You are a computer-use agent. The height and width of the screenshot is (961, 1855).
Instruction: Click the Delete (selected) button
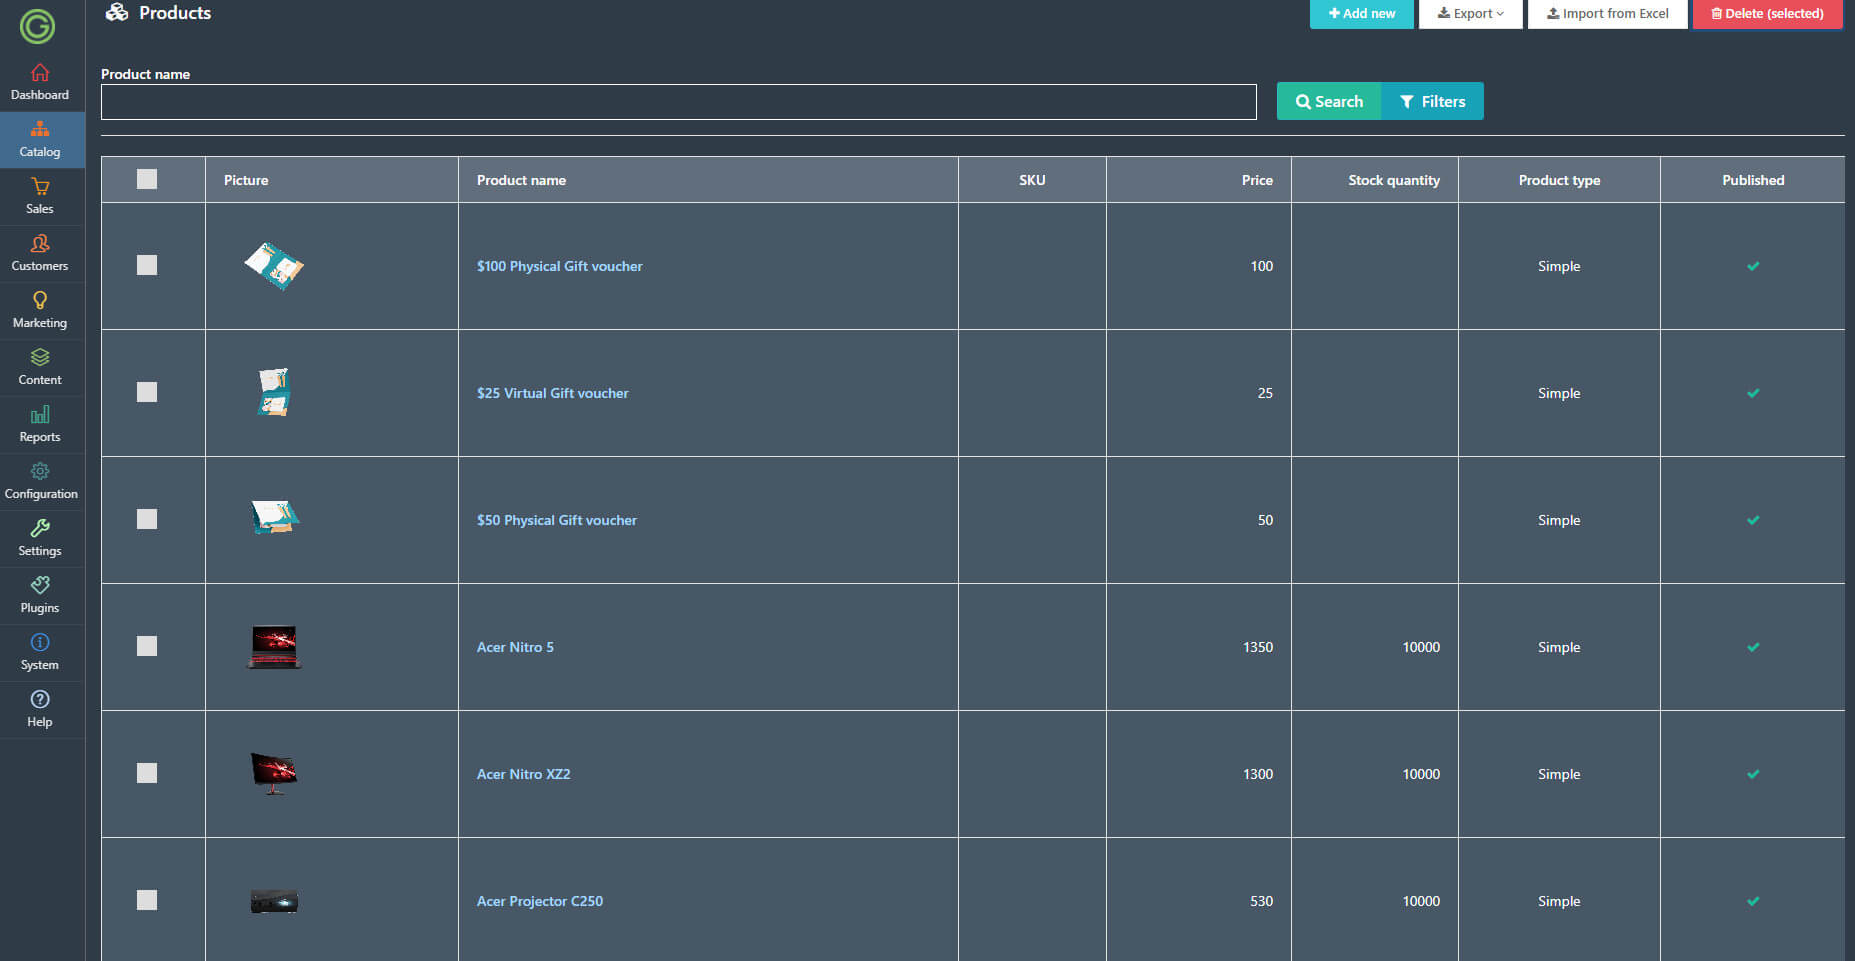(1767, 14)
